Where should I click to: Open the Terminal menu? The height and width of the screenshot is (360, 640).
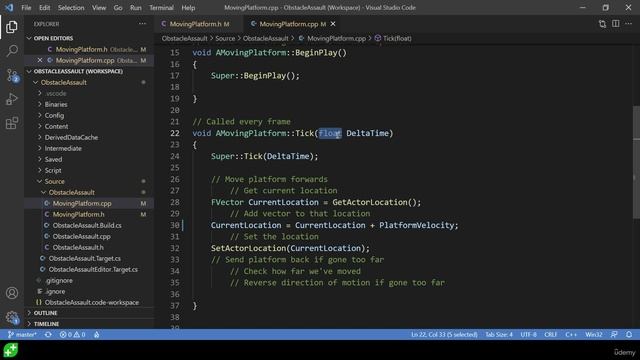(161, 8)
